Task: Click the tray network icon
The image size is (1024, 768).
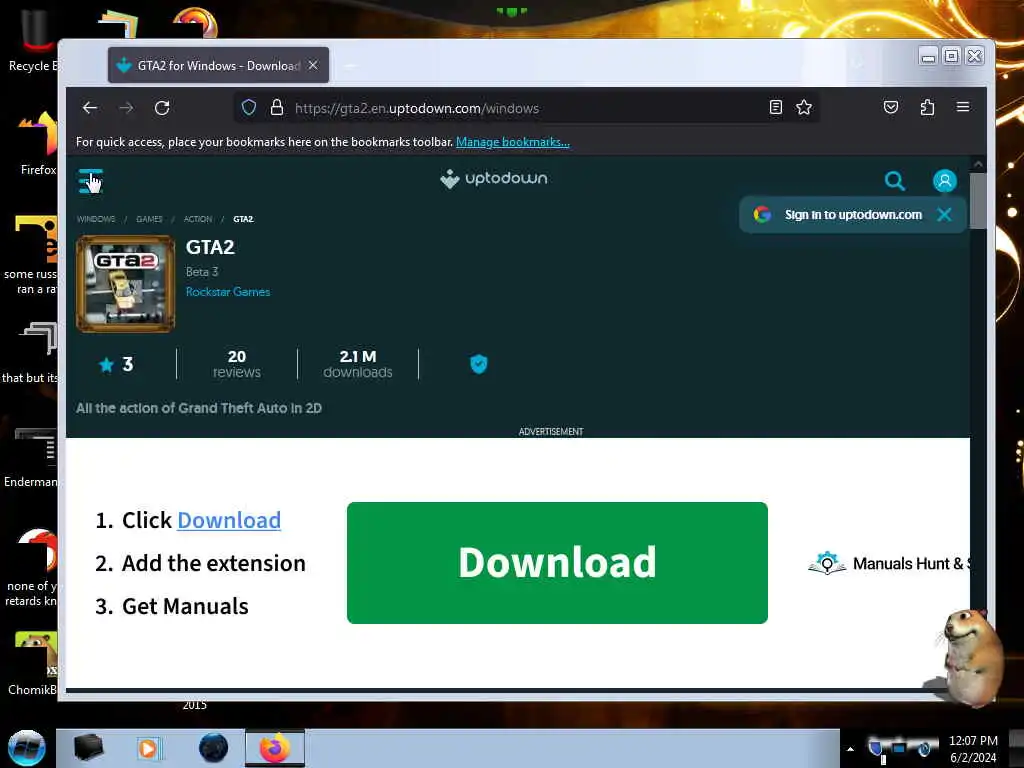Action: click(x=899, y=748)
